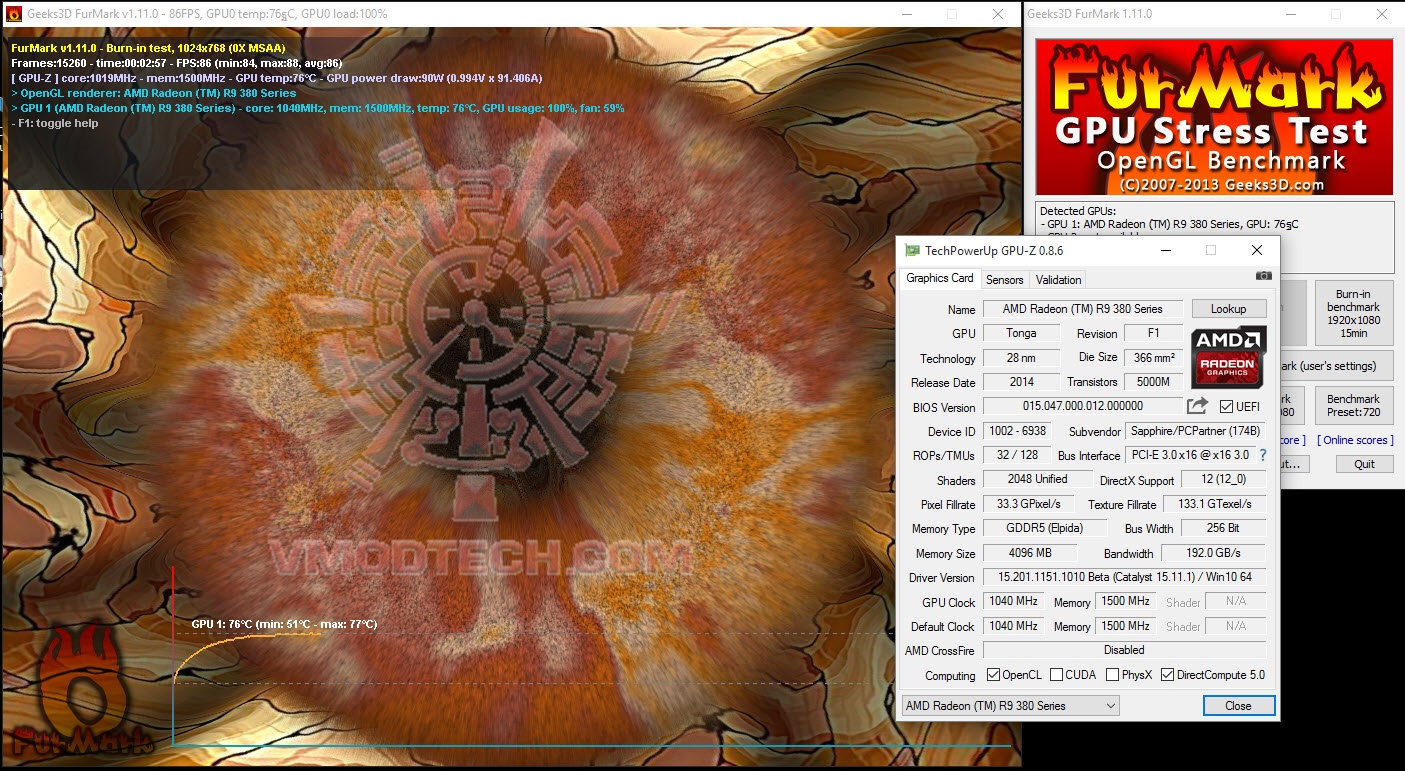
Task: Run the Benchmark Preset:720 button
Action: 1353,405
